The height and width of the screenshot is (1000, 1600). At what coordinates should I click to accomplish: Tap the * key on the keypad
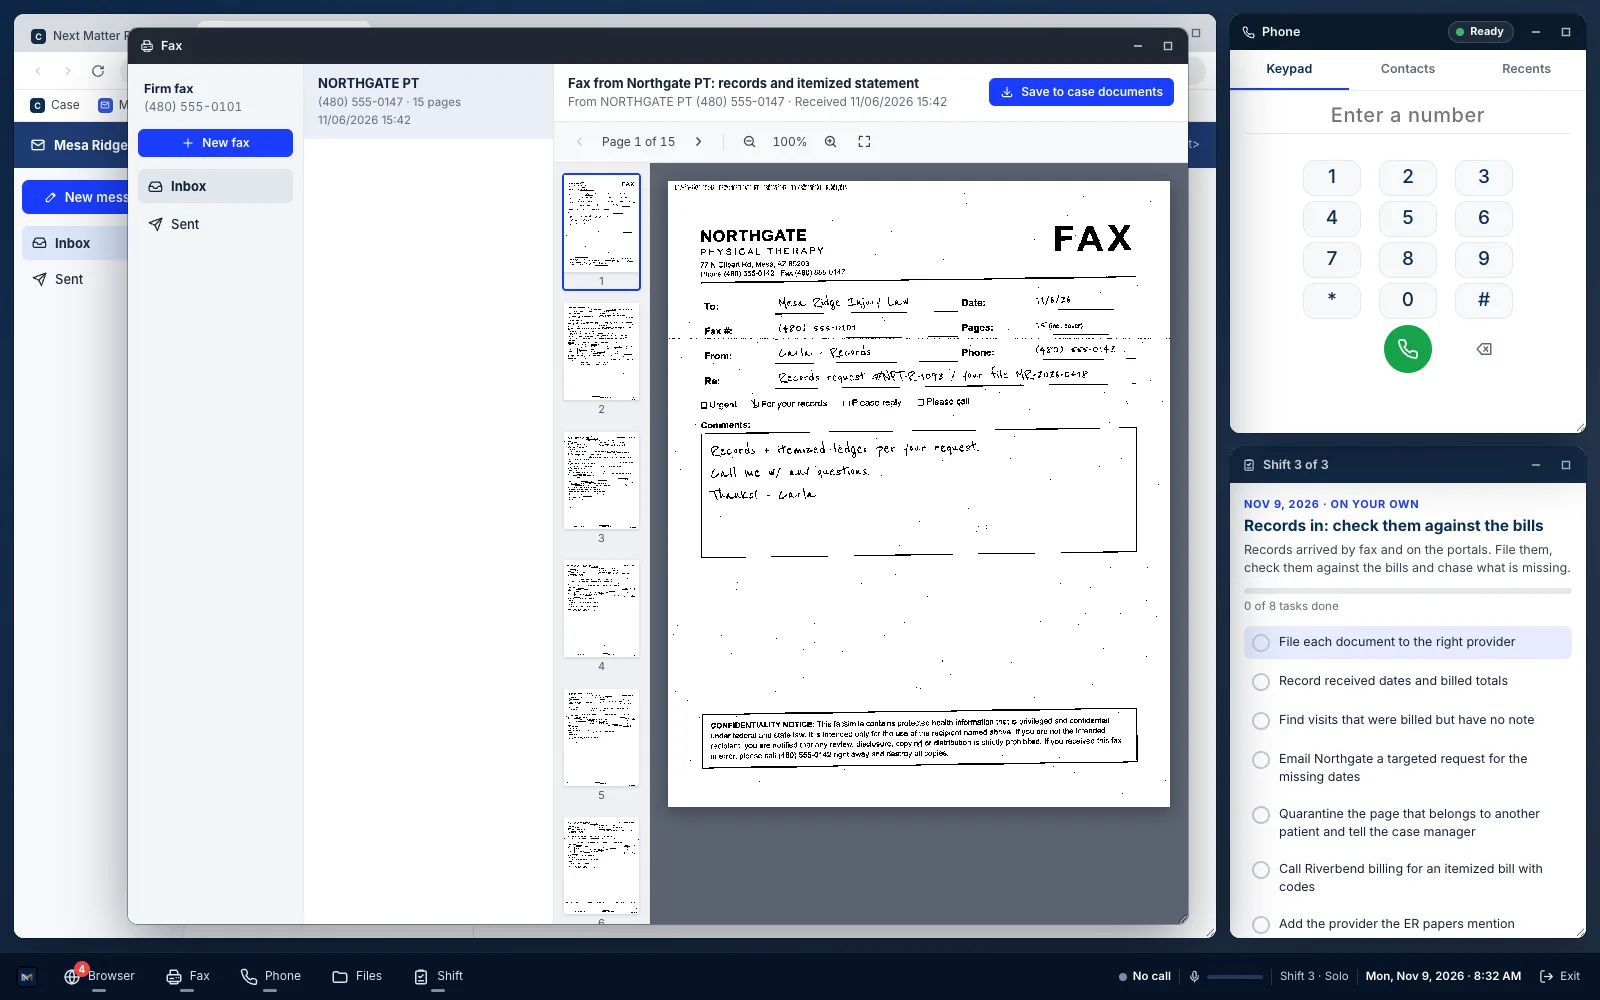(1331, 300)
